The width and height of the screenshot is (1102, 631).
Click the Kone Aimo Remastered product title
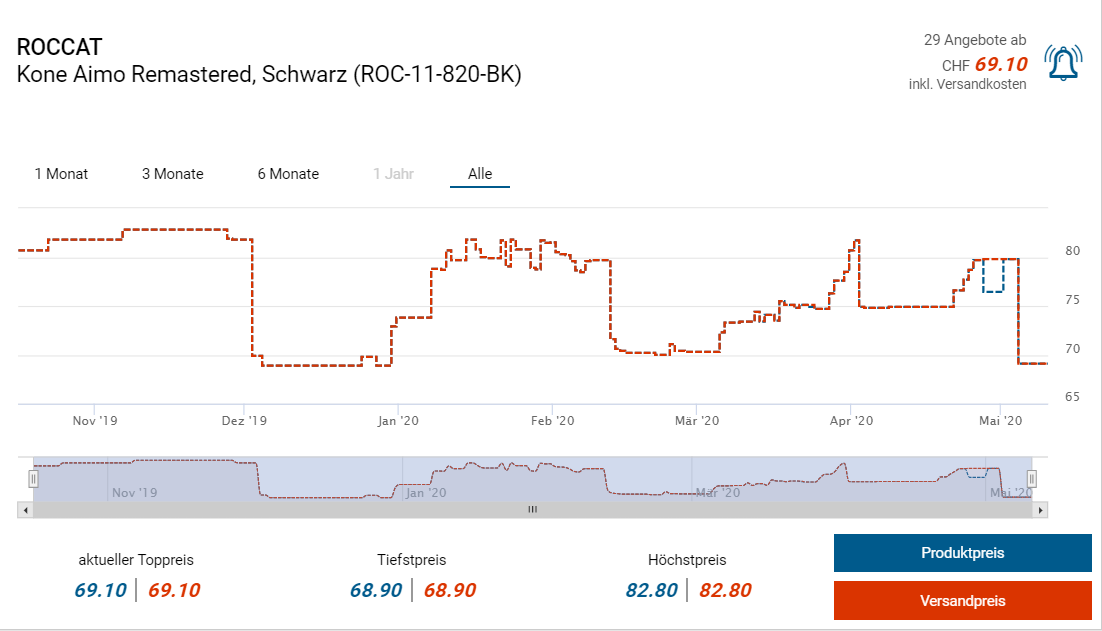pyautogui.click(x=269, y=75)
